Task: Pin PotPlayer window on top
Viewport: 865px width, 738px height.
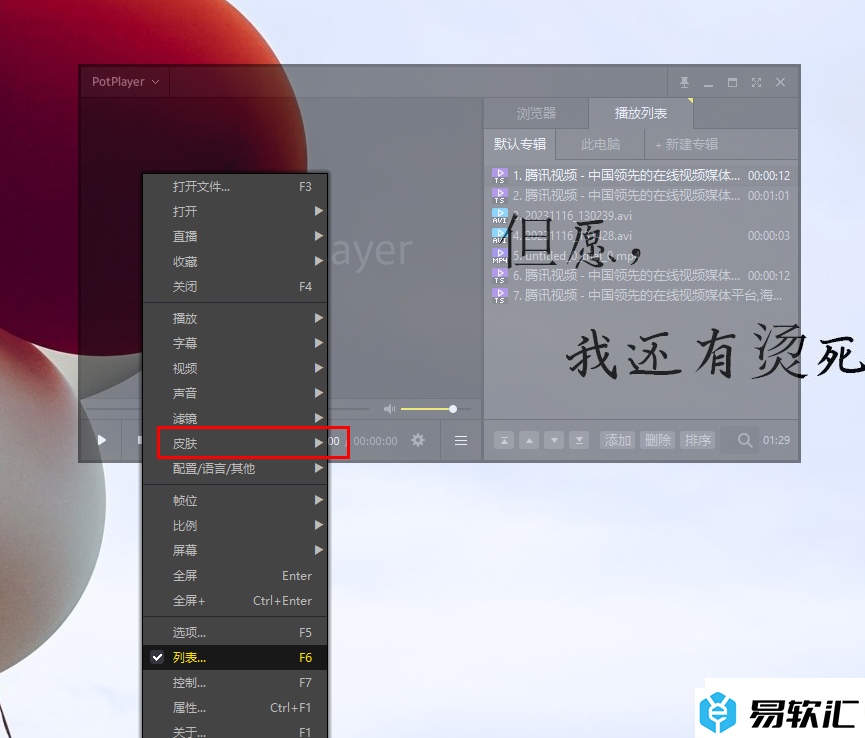Action: click(x=684, y=83)
